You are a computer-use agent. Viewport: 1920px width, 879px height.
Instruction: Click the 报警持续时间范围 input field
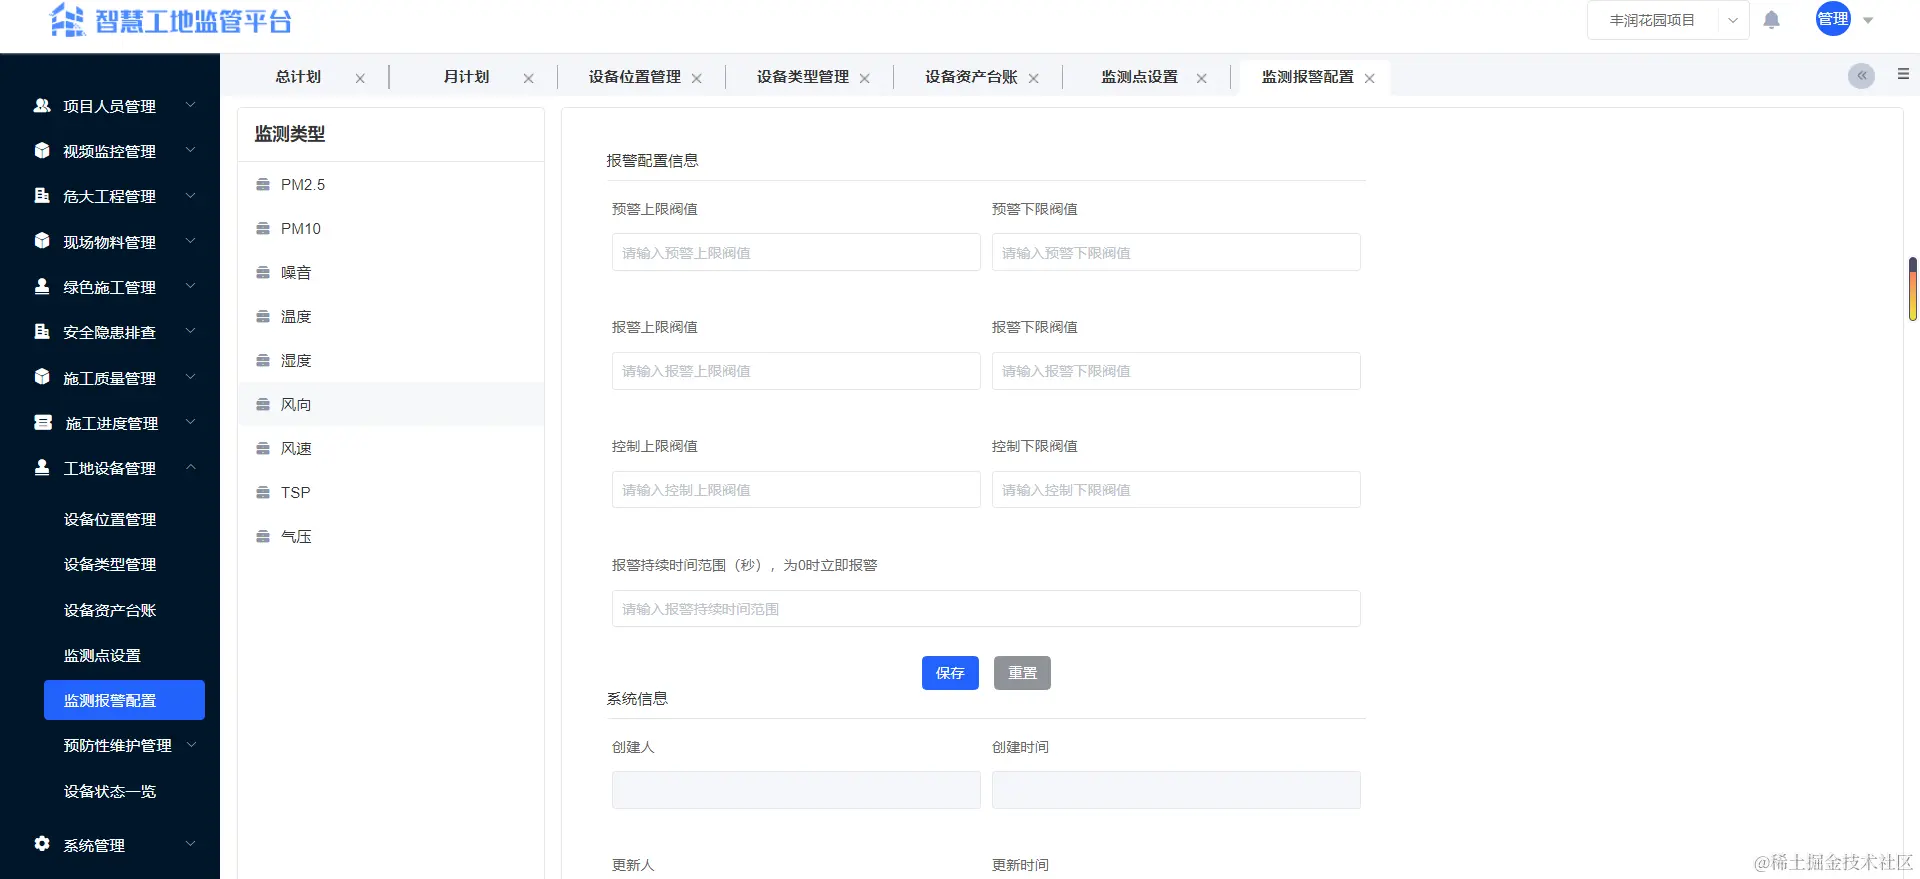[x=986, y=609]
